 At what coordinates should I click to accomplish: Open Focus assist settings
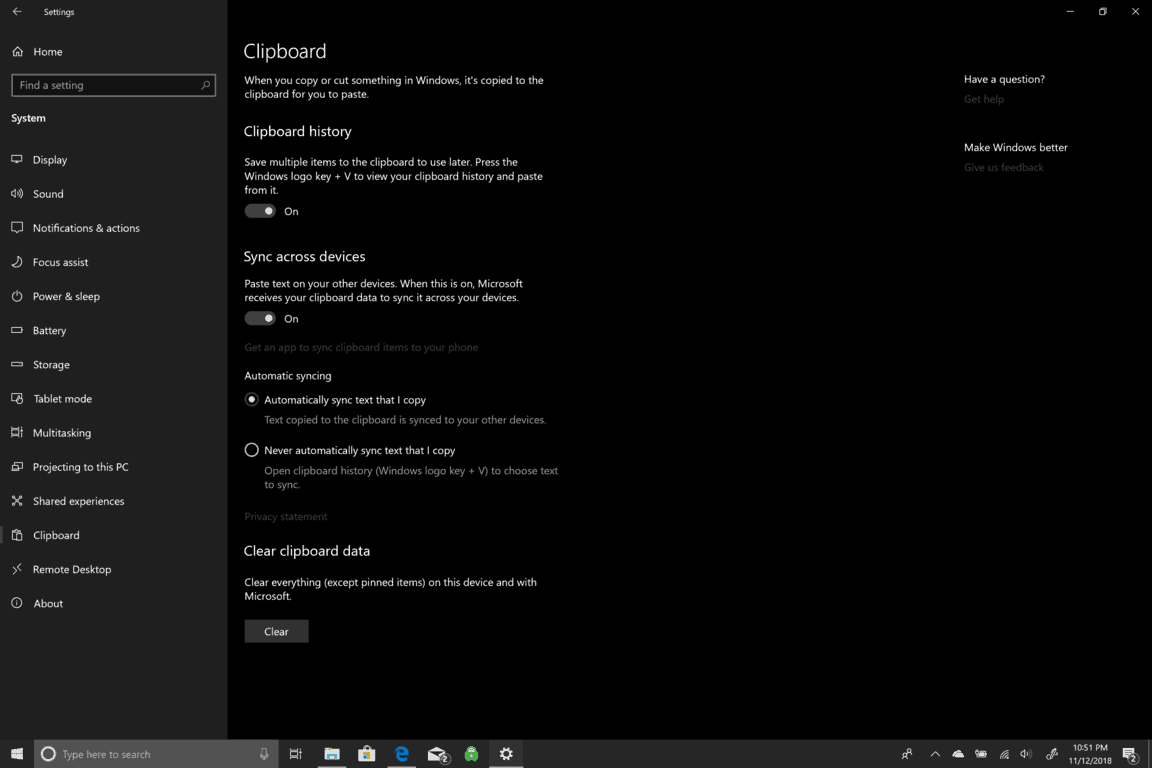pos(60,262)
